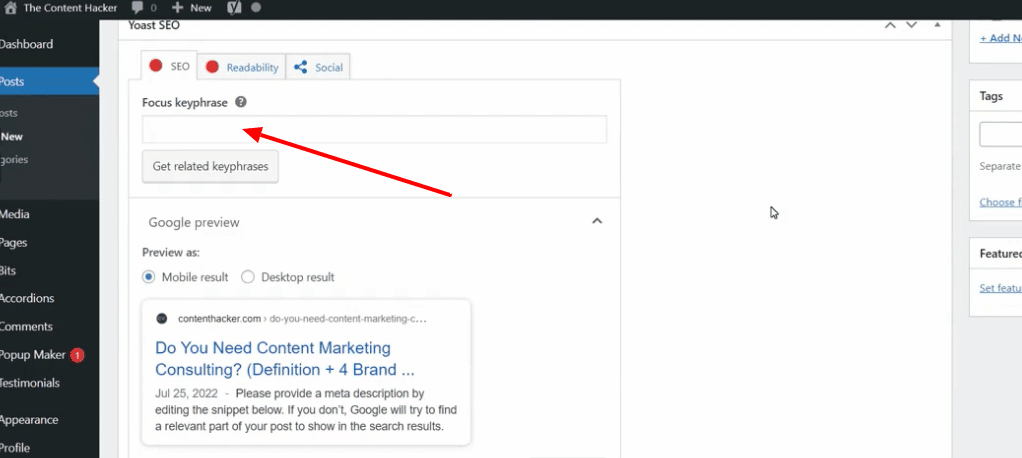1022x458 pixels.
Task: Click The Content Hacker site name
Action: pos(70,8)
